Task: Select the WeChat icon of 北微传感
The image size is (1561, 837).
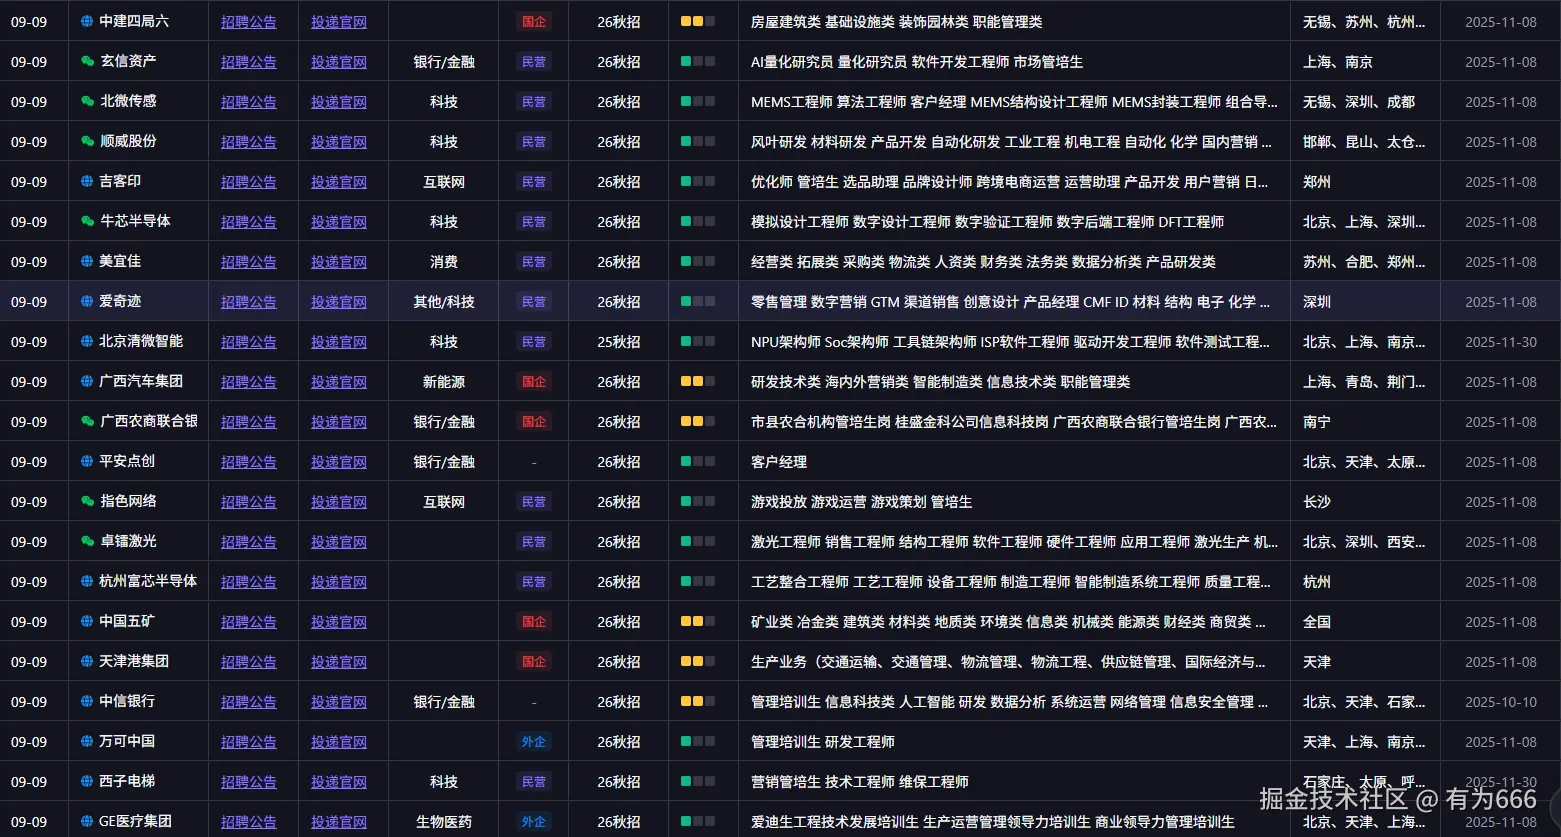Action: [84, 101]
